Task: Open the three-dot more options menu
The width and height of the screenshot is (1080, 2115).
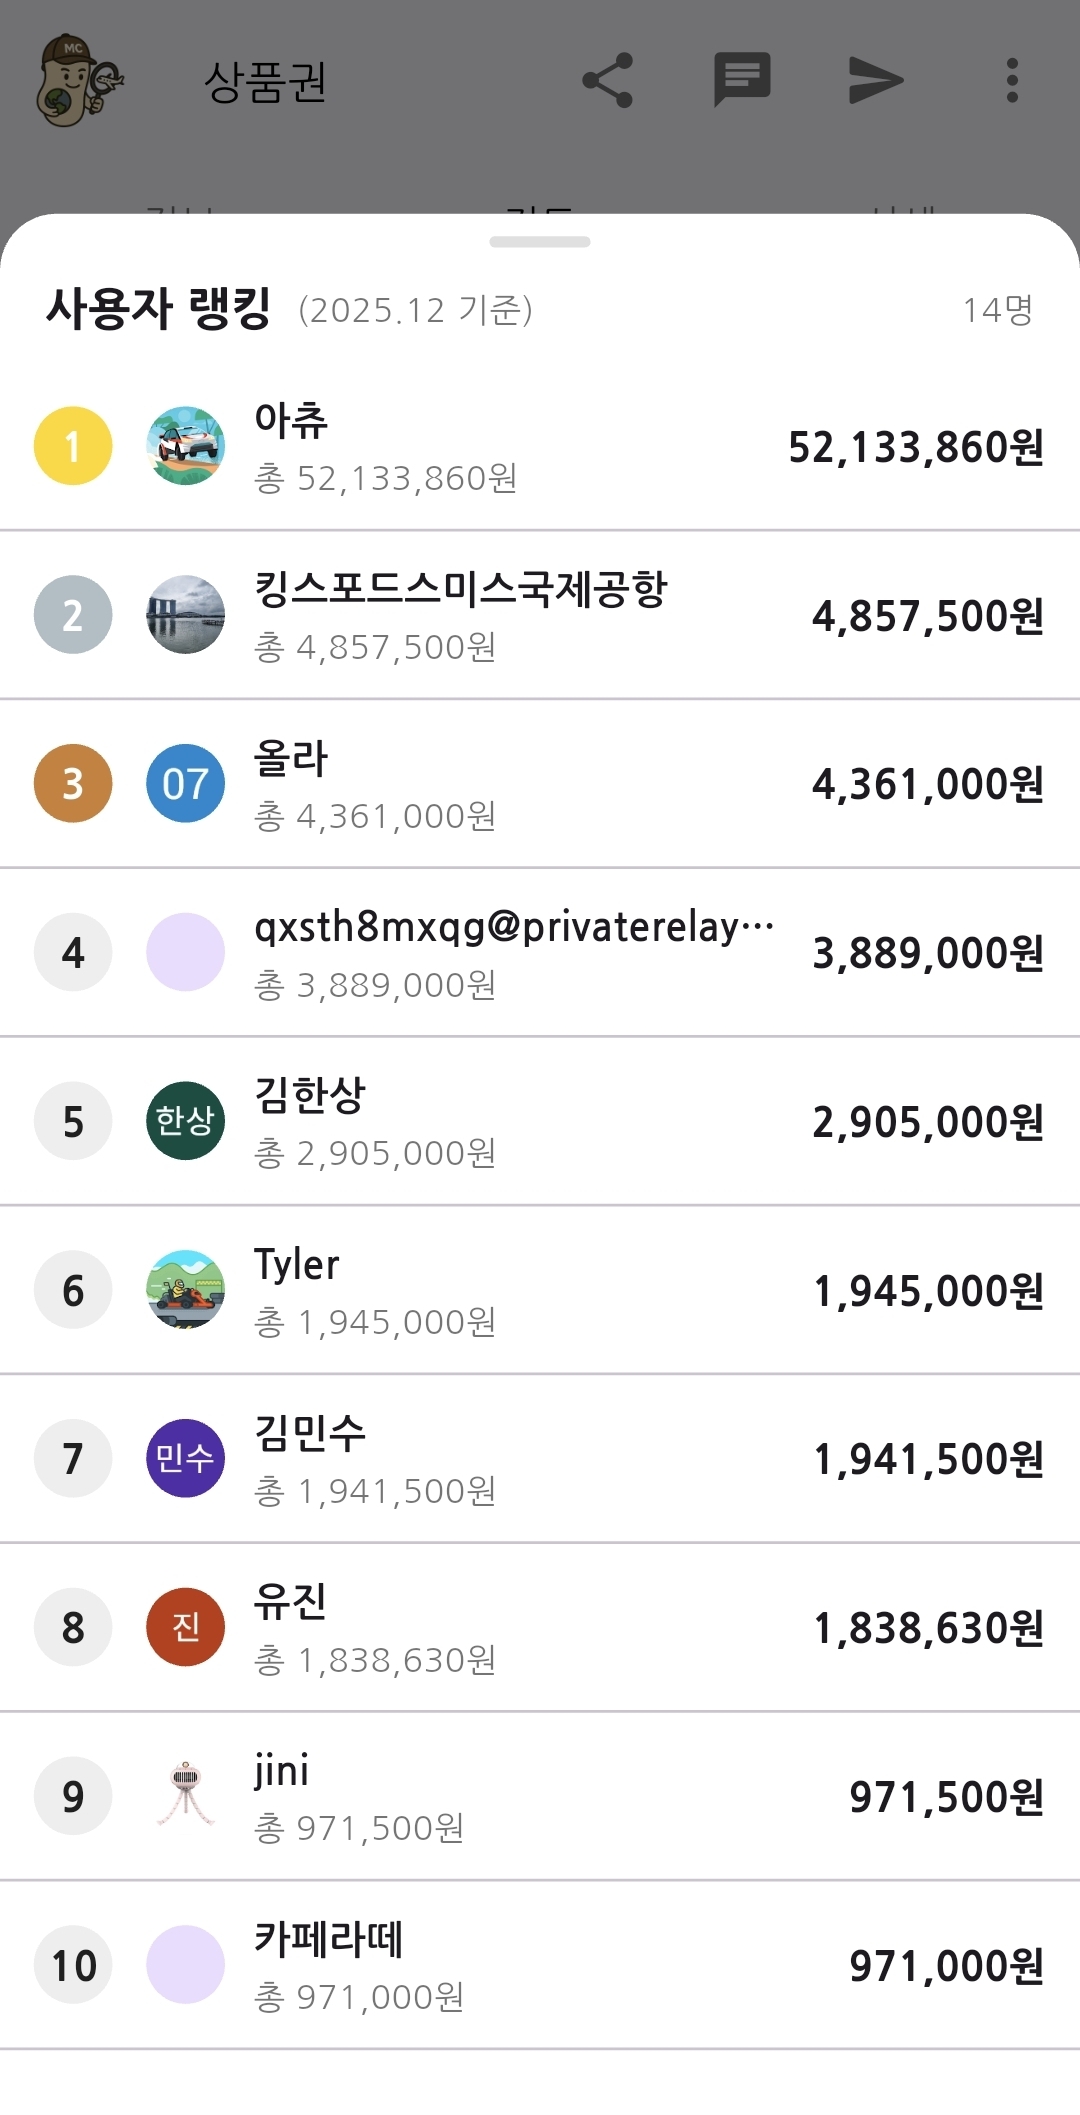Action: [x=1012, y=80]
